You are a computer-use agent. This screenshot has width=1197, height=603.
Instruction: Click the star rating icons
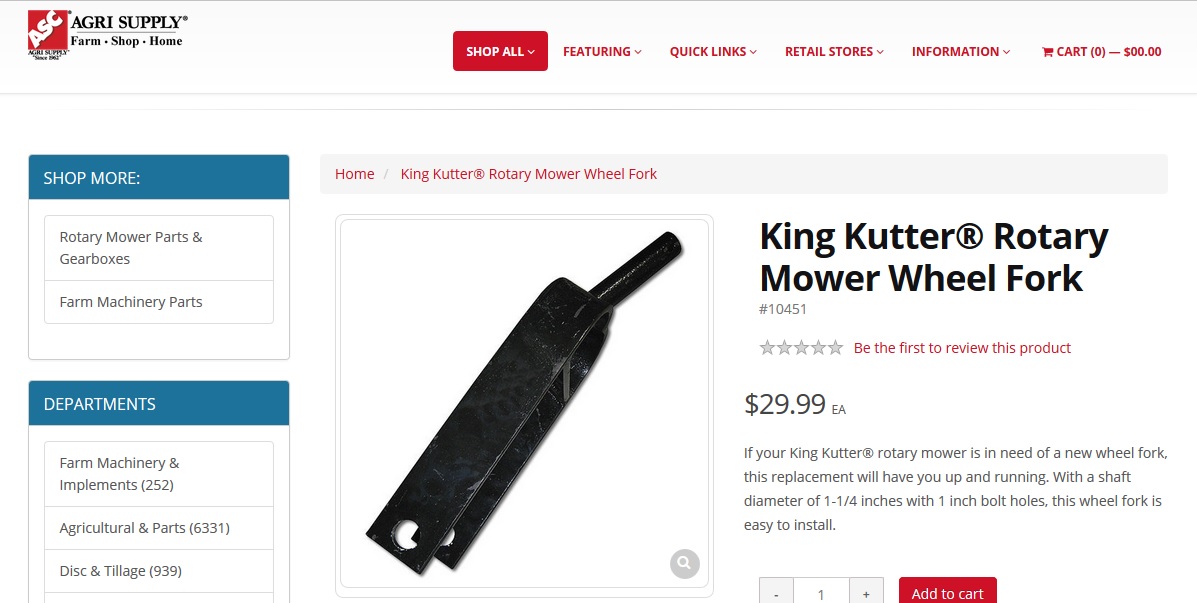pos(802,348)
